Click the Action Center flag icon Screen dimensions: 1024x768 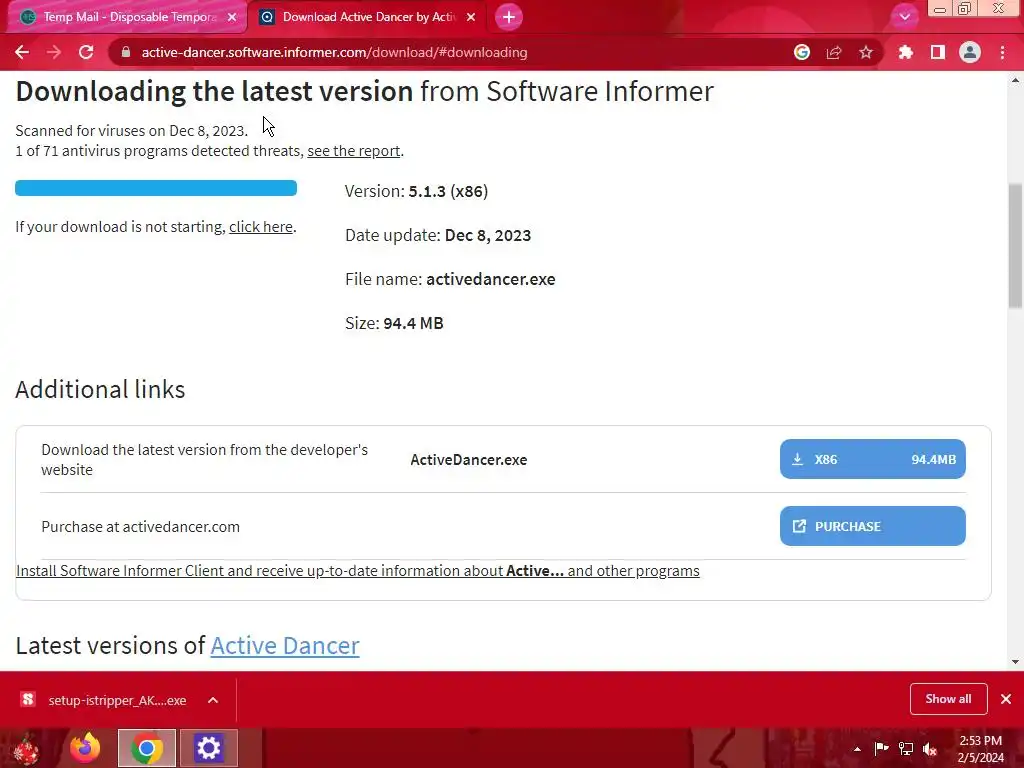881,748
